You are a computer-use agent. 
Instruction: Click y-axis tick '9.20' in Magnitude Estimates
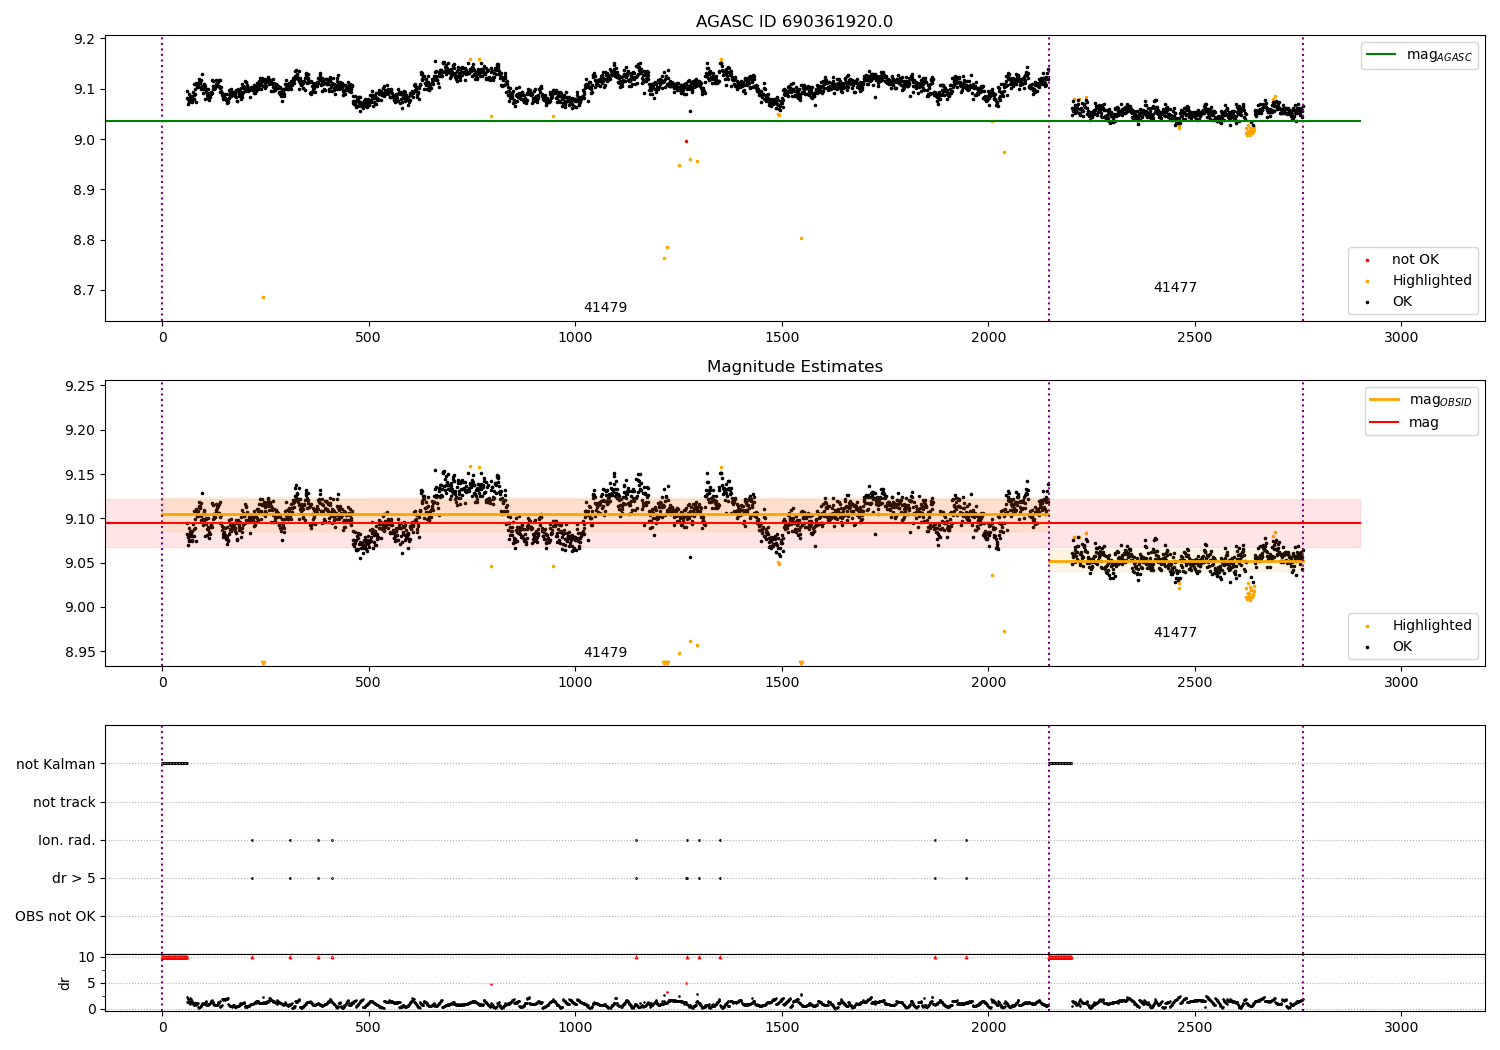coord(80,431)
